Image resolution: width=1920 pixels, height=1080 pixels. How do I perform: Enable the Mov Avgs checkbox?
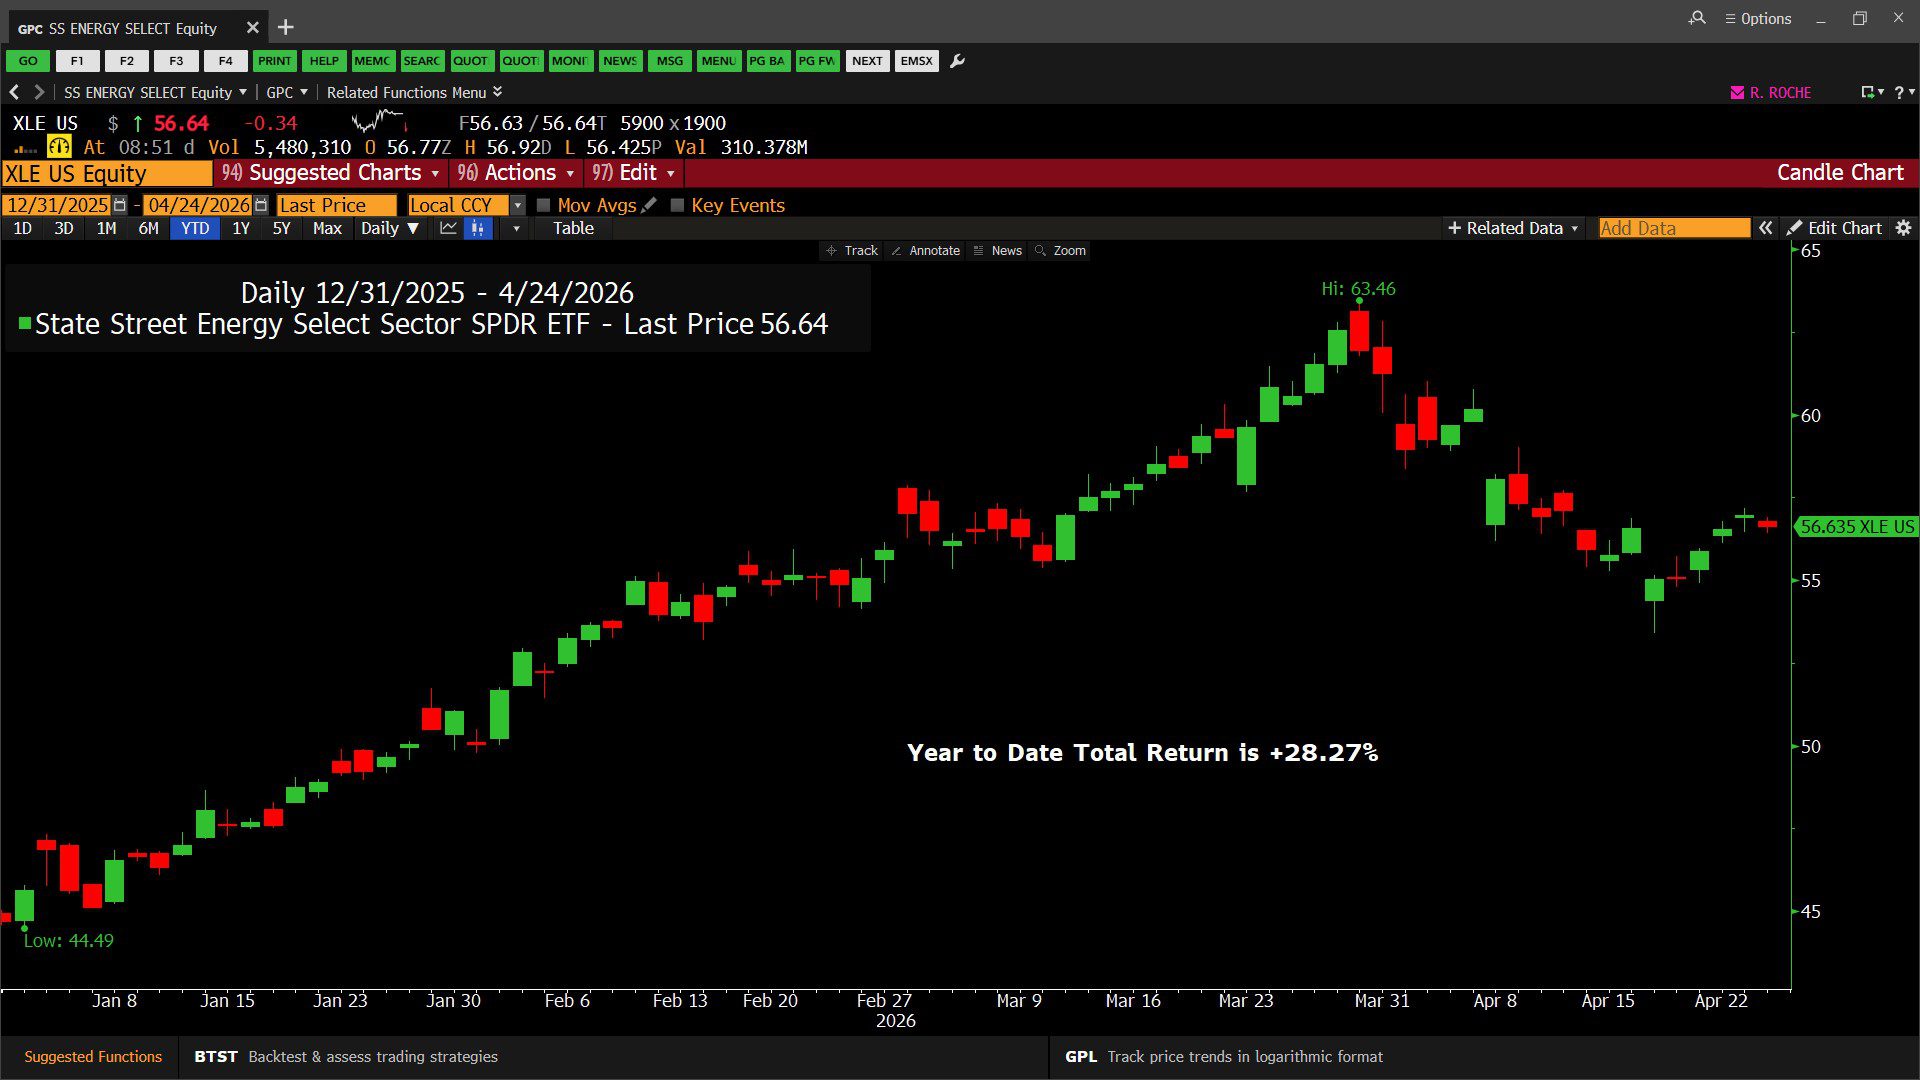[x=544, y=205]
